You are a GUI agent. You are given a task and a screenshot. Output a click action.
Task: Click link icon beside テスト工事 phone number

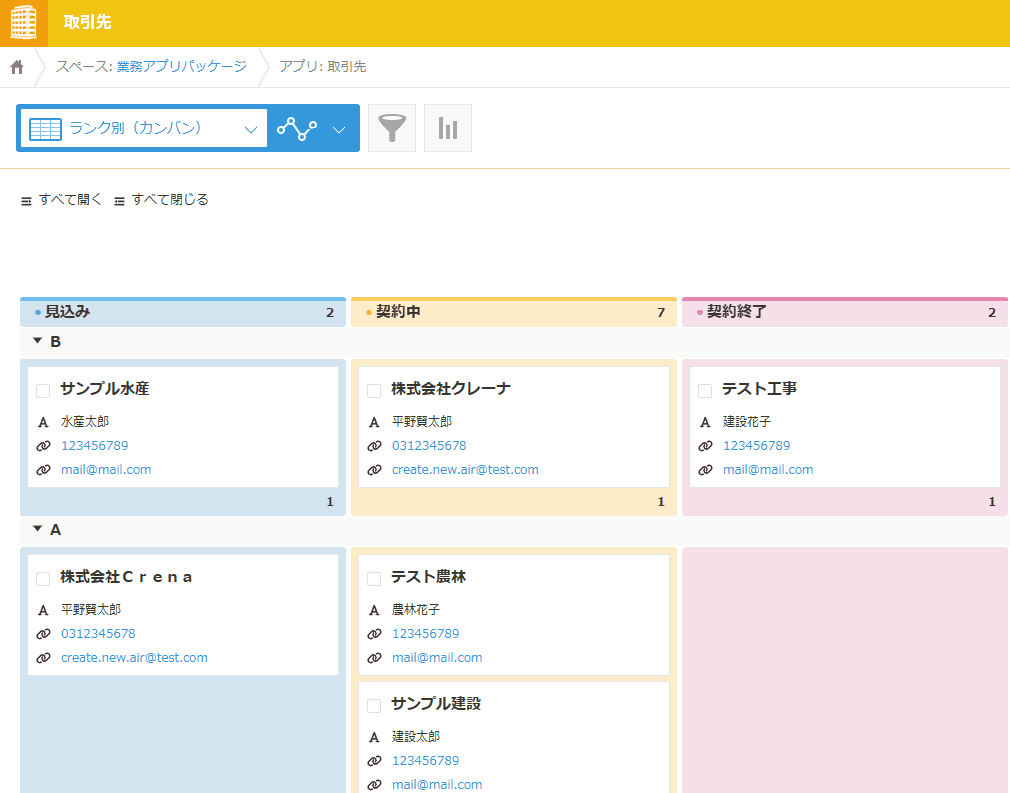[x=705, y=446]
